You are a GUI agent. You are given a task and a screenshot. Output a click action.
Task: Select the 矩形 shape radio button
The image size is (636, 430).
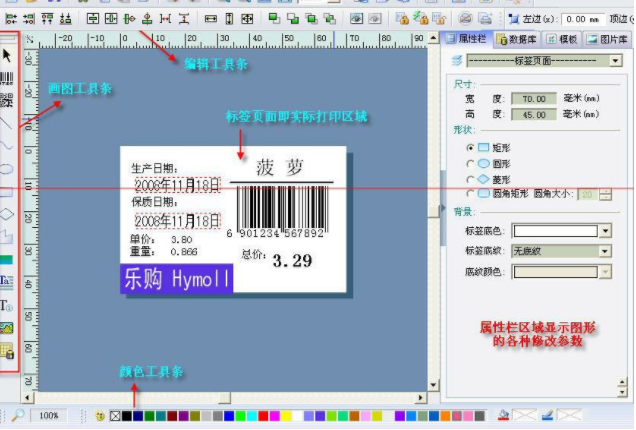(471, 148)
